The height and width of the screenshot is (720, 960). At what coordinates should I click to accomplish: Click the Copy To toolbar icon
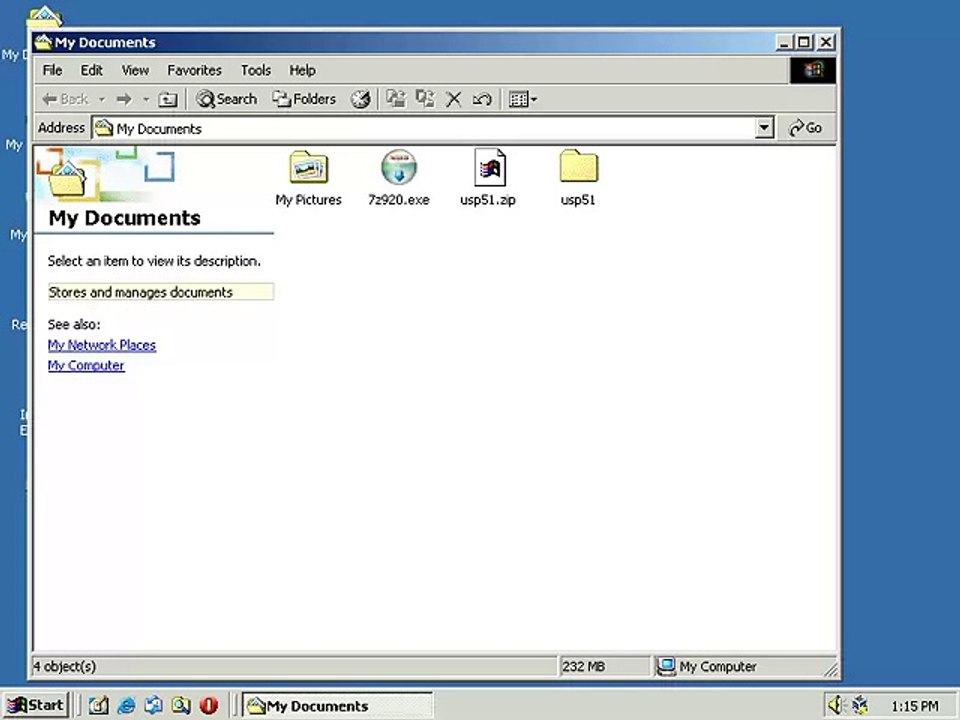425,99
